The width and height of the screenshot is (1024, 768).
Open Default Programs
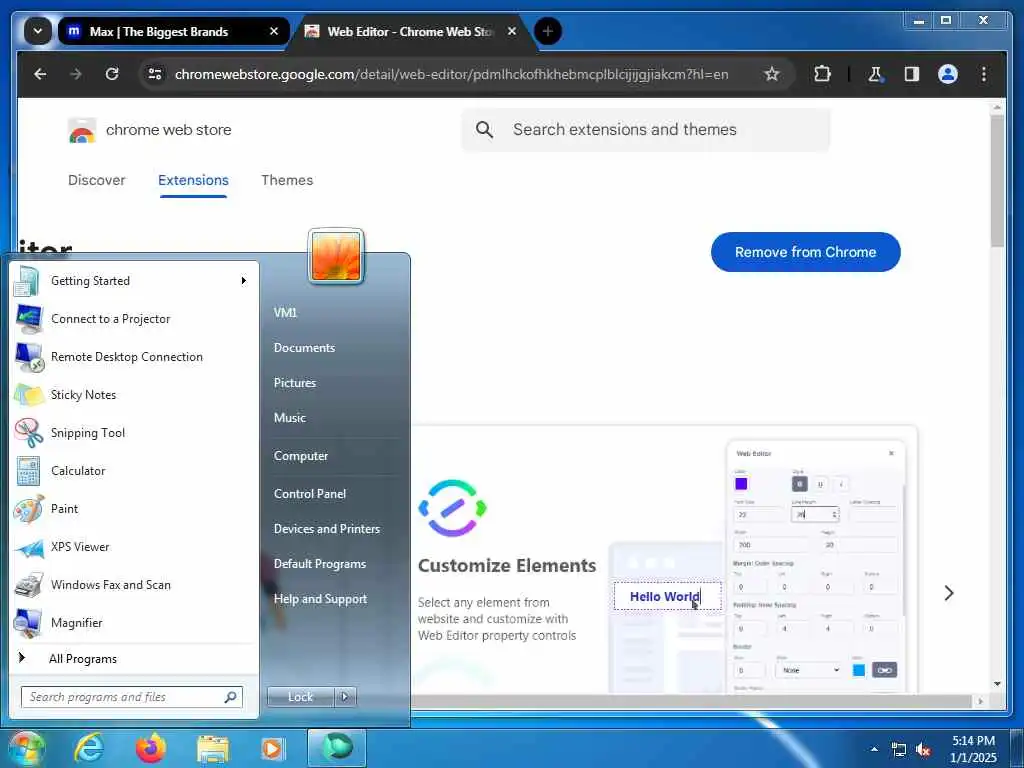319,564
